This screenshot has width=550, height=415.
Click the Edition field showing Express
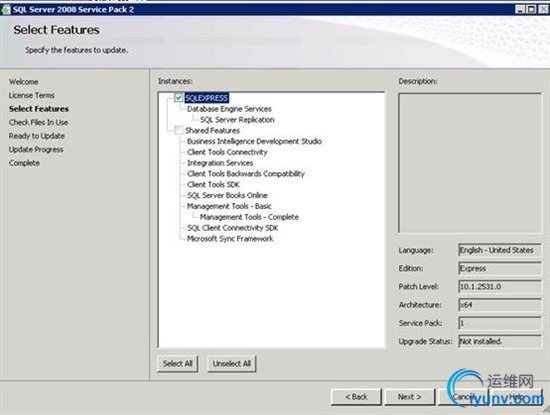[500, 268]
